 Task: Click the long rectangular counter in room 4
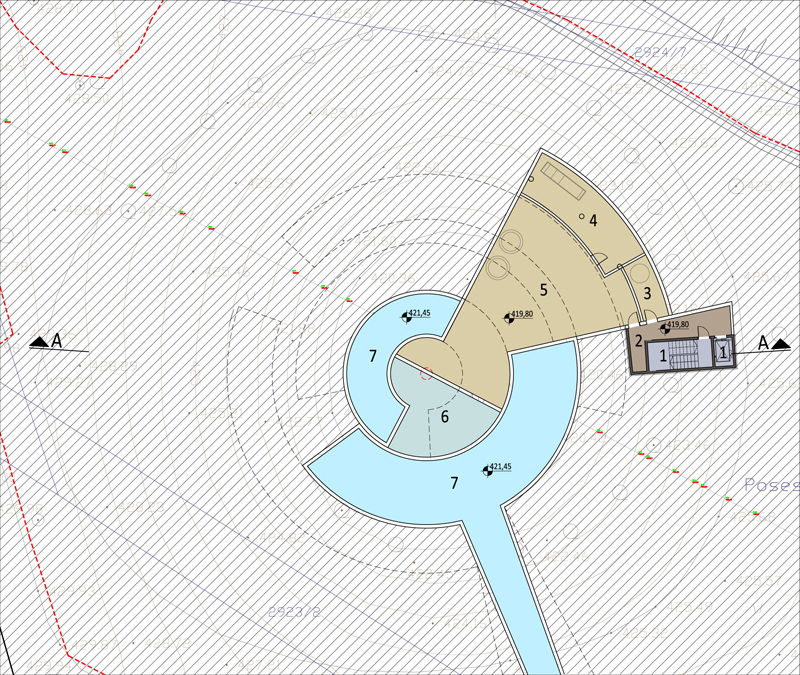(x=564, y=181)
